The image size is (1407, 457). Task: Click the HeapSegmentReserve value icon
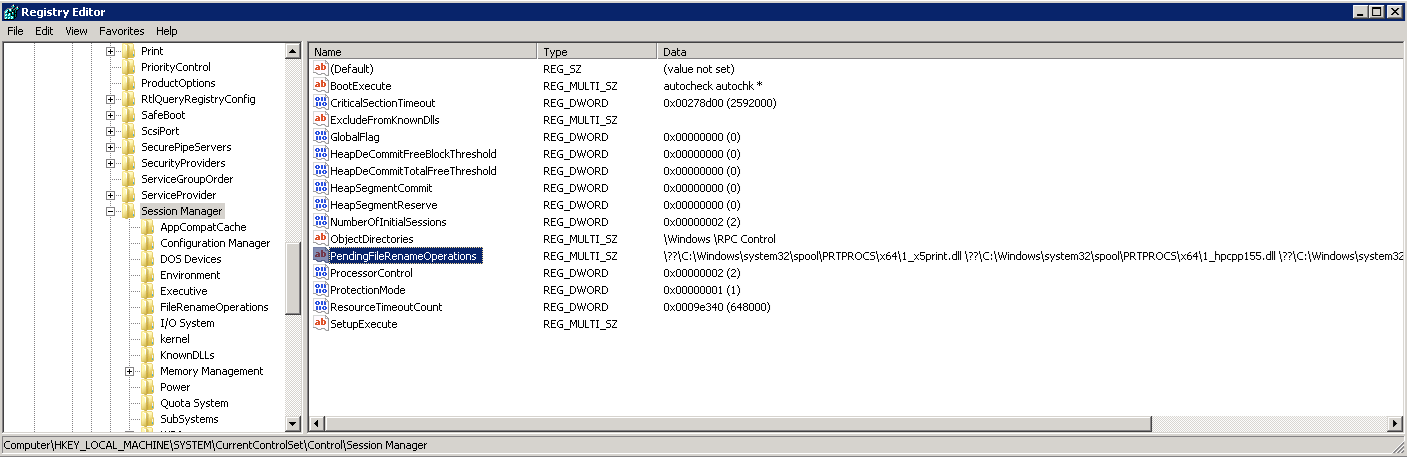(321, 205)
